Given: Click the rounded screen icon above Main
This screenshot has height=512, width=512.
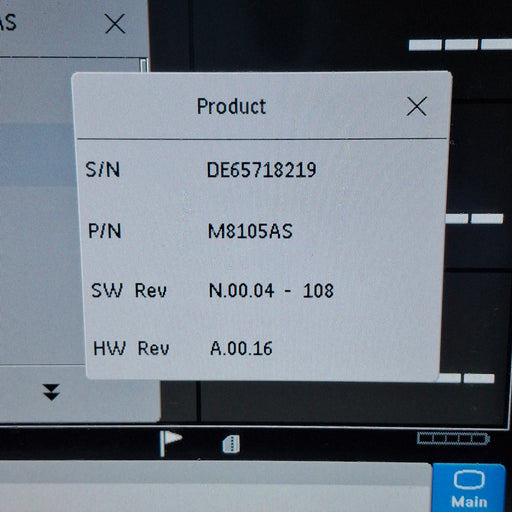Looking at the screenshot, I should (x=469, y=481).
